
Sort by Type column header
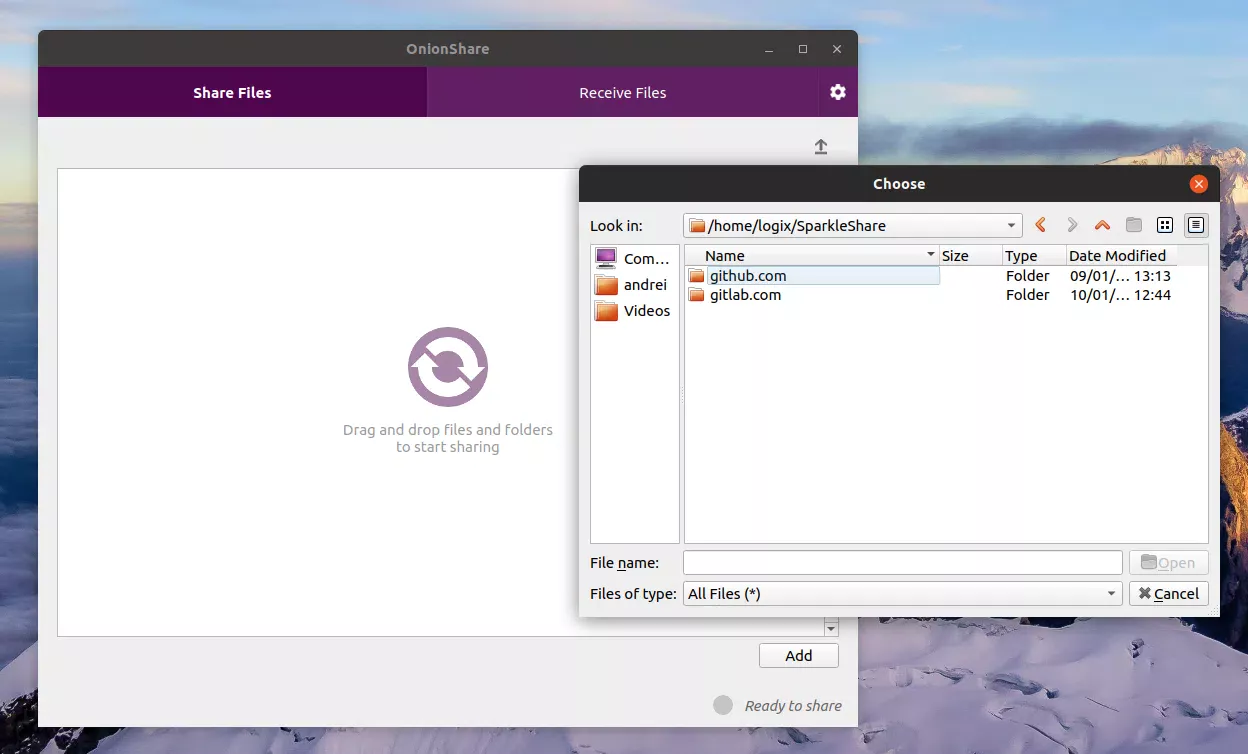click(1033, 256)
